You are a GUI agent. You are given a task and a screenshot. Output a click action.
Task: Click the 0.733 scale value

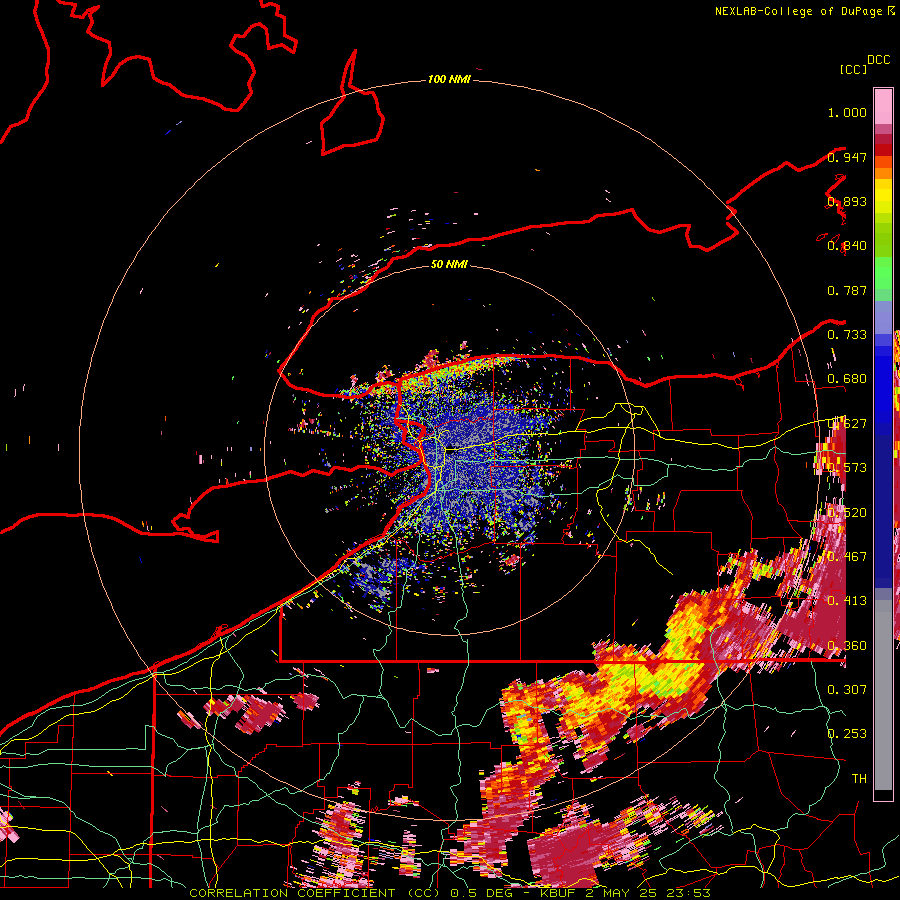coord(847,335)
